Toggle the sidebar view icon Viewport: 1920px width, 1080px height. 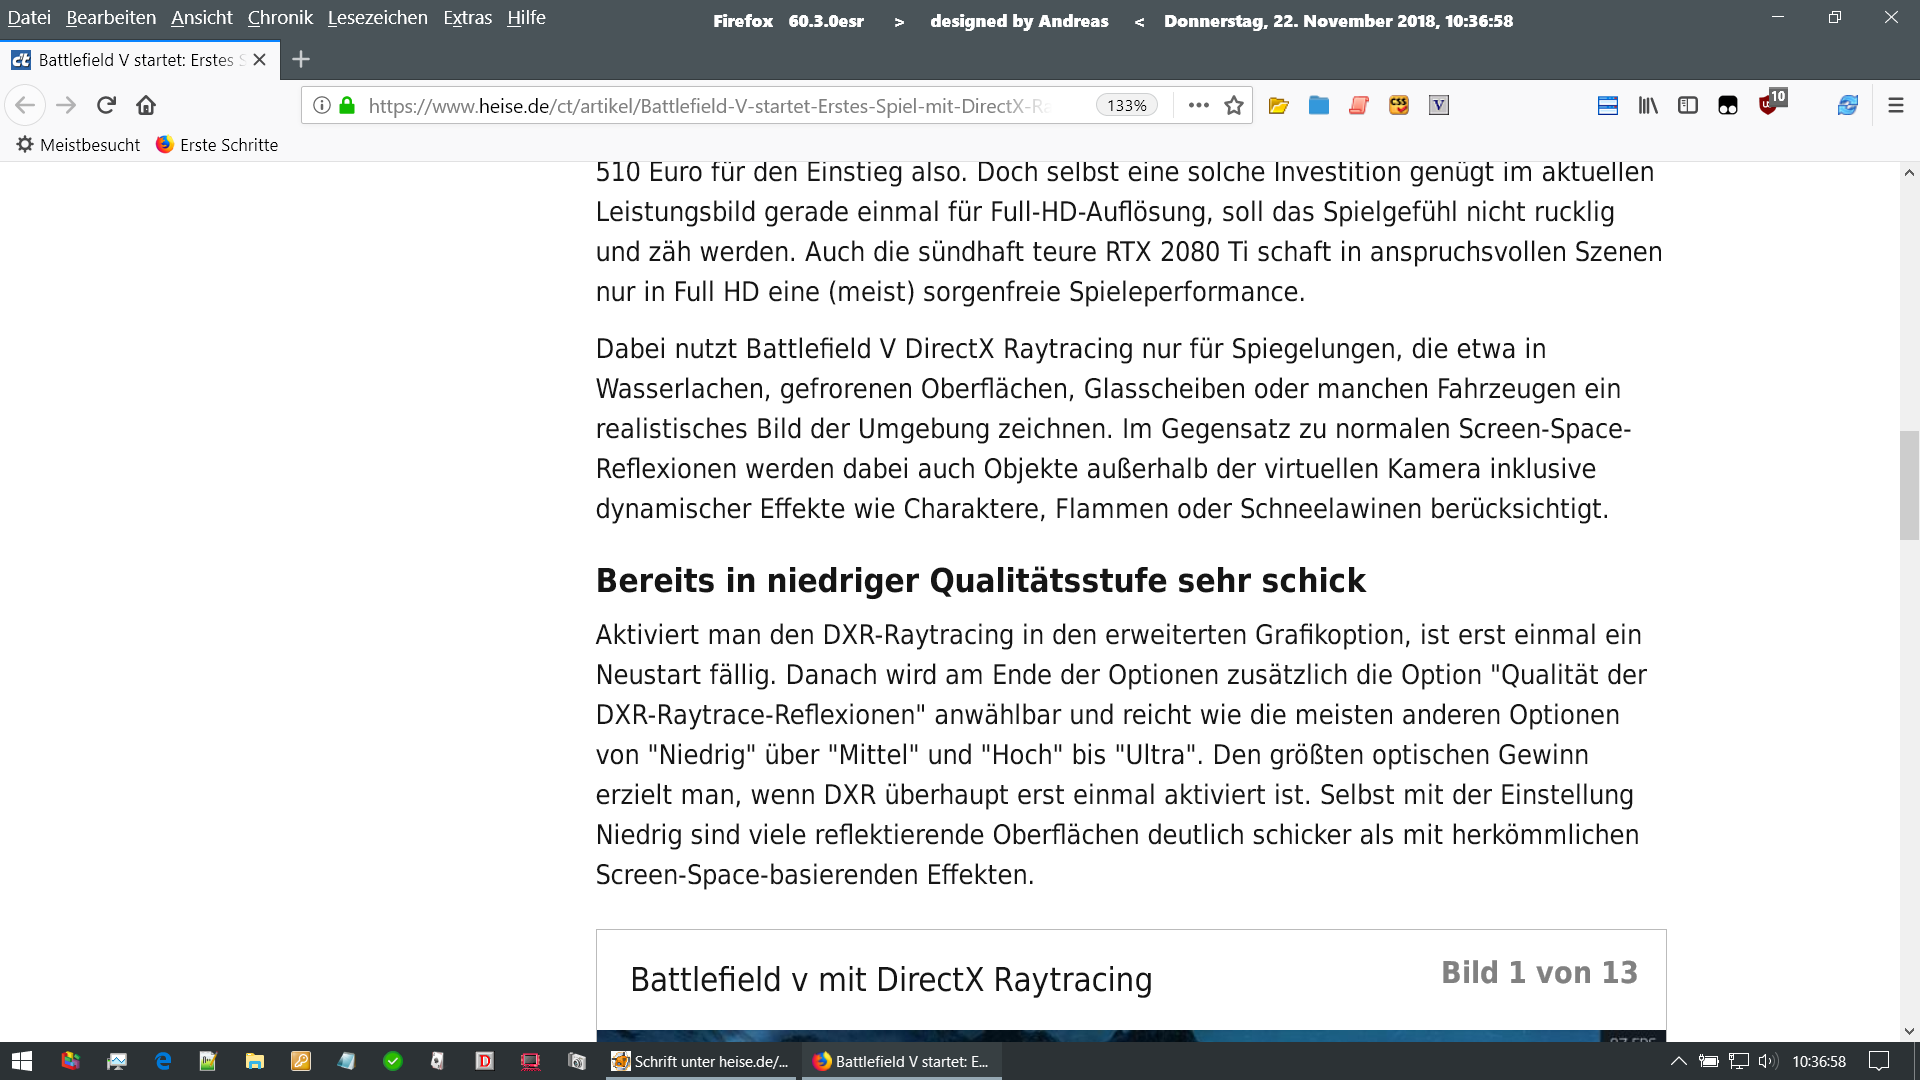[x=1688, y=105]
